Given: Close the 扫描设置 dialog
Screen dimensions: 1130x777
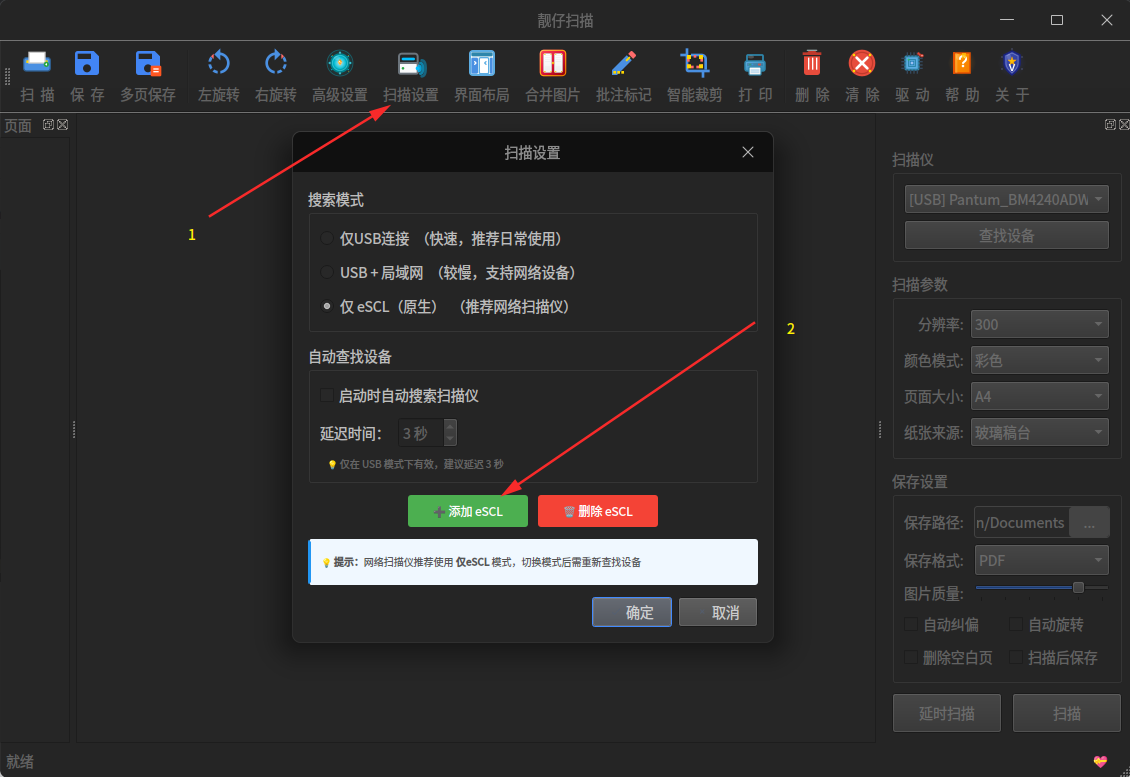Looking at the screenshot, I should (748, 152).
